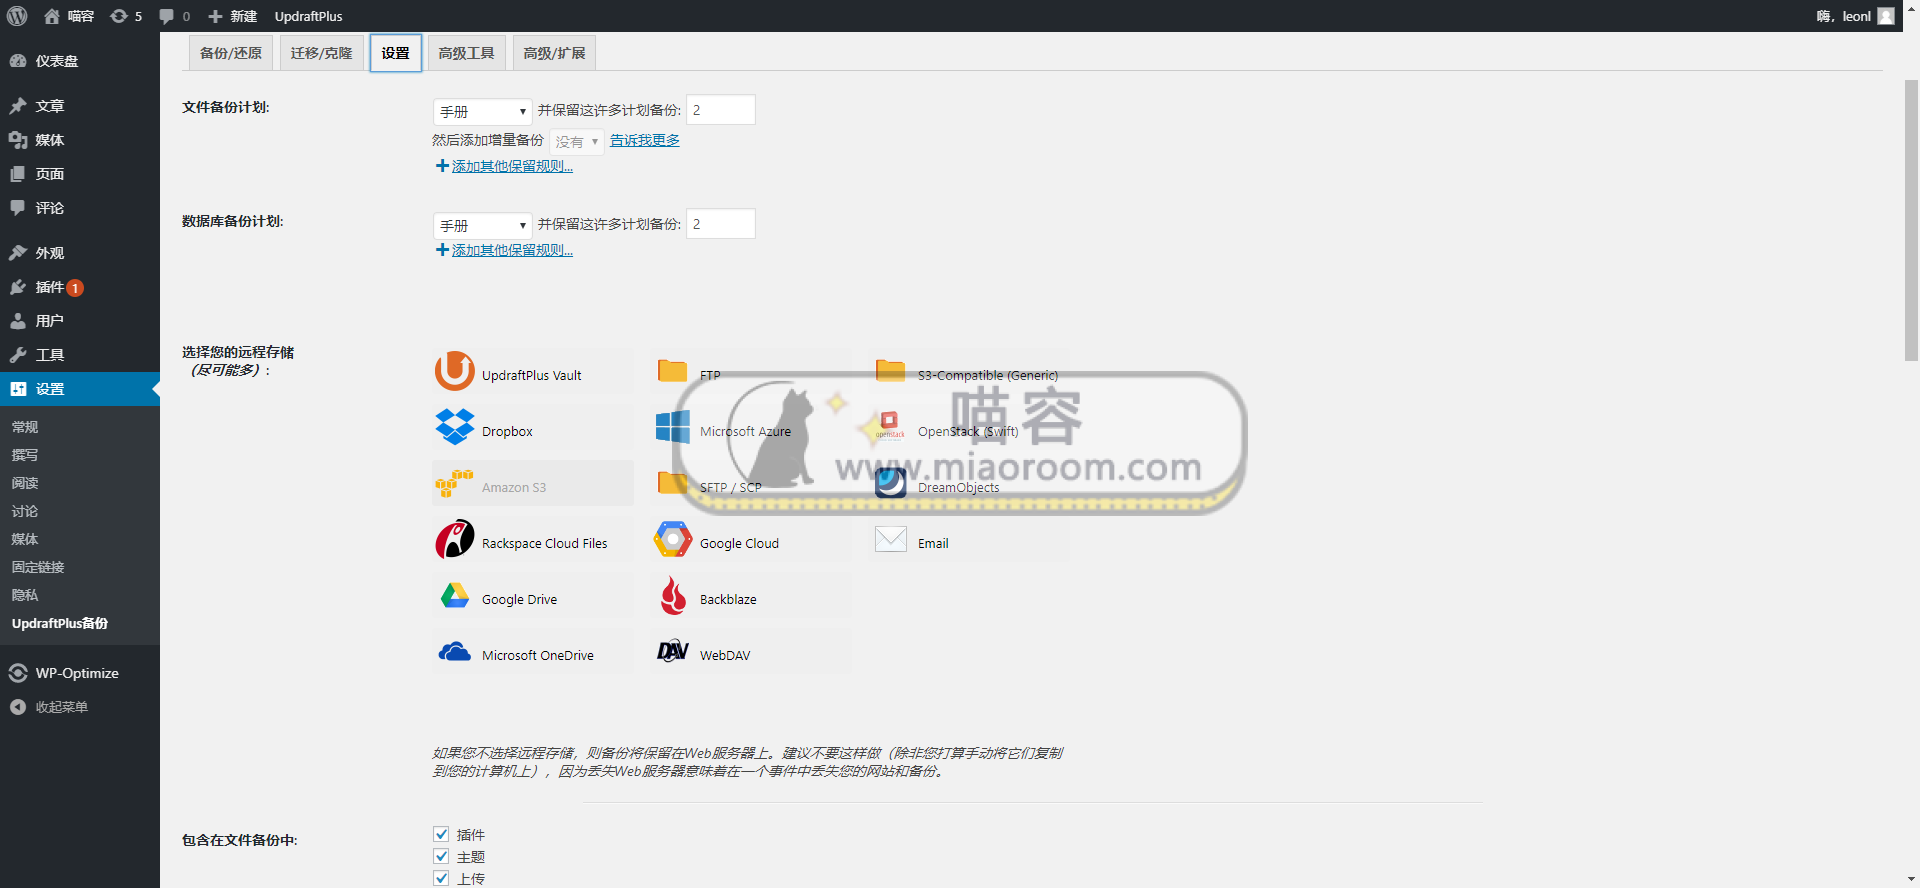Screen dimensions: 1920x888
Task: Toggle 主题 checkbox in file backup
Action: [441, 856]
